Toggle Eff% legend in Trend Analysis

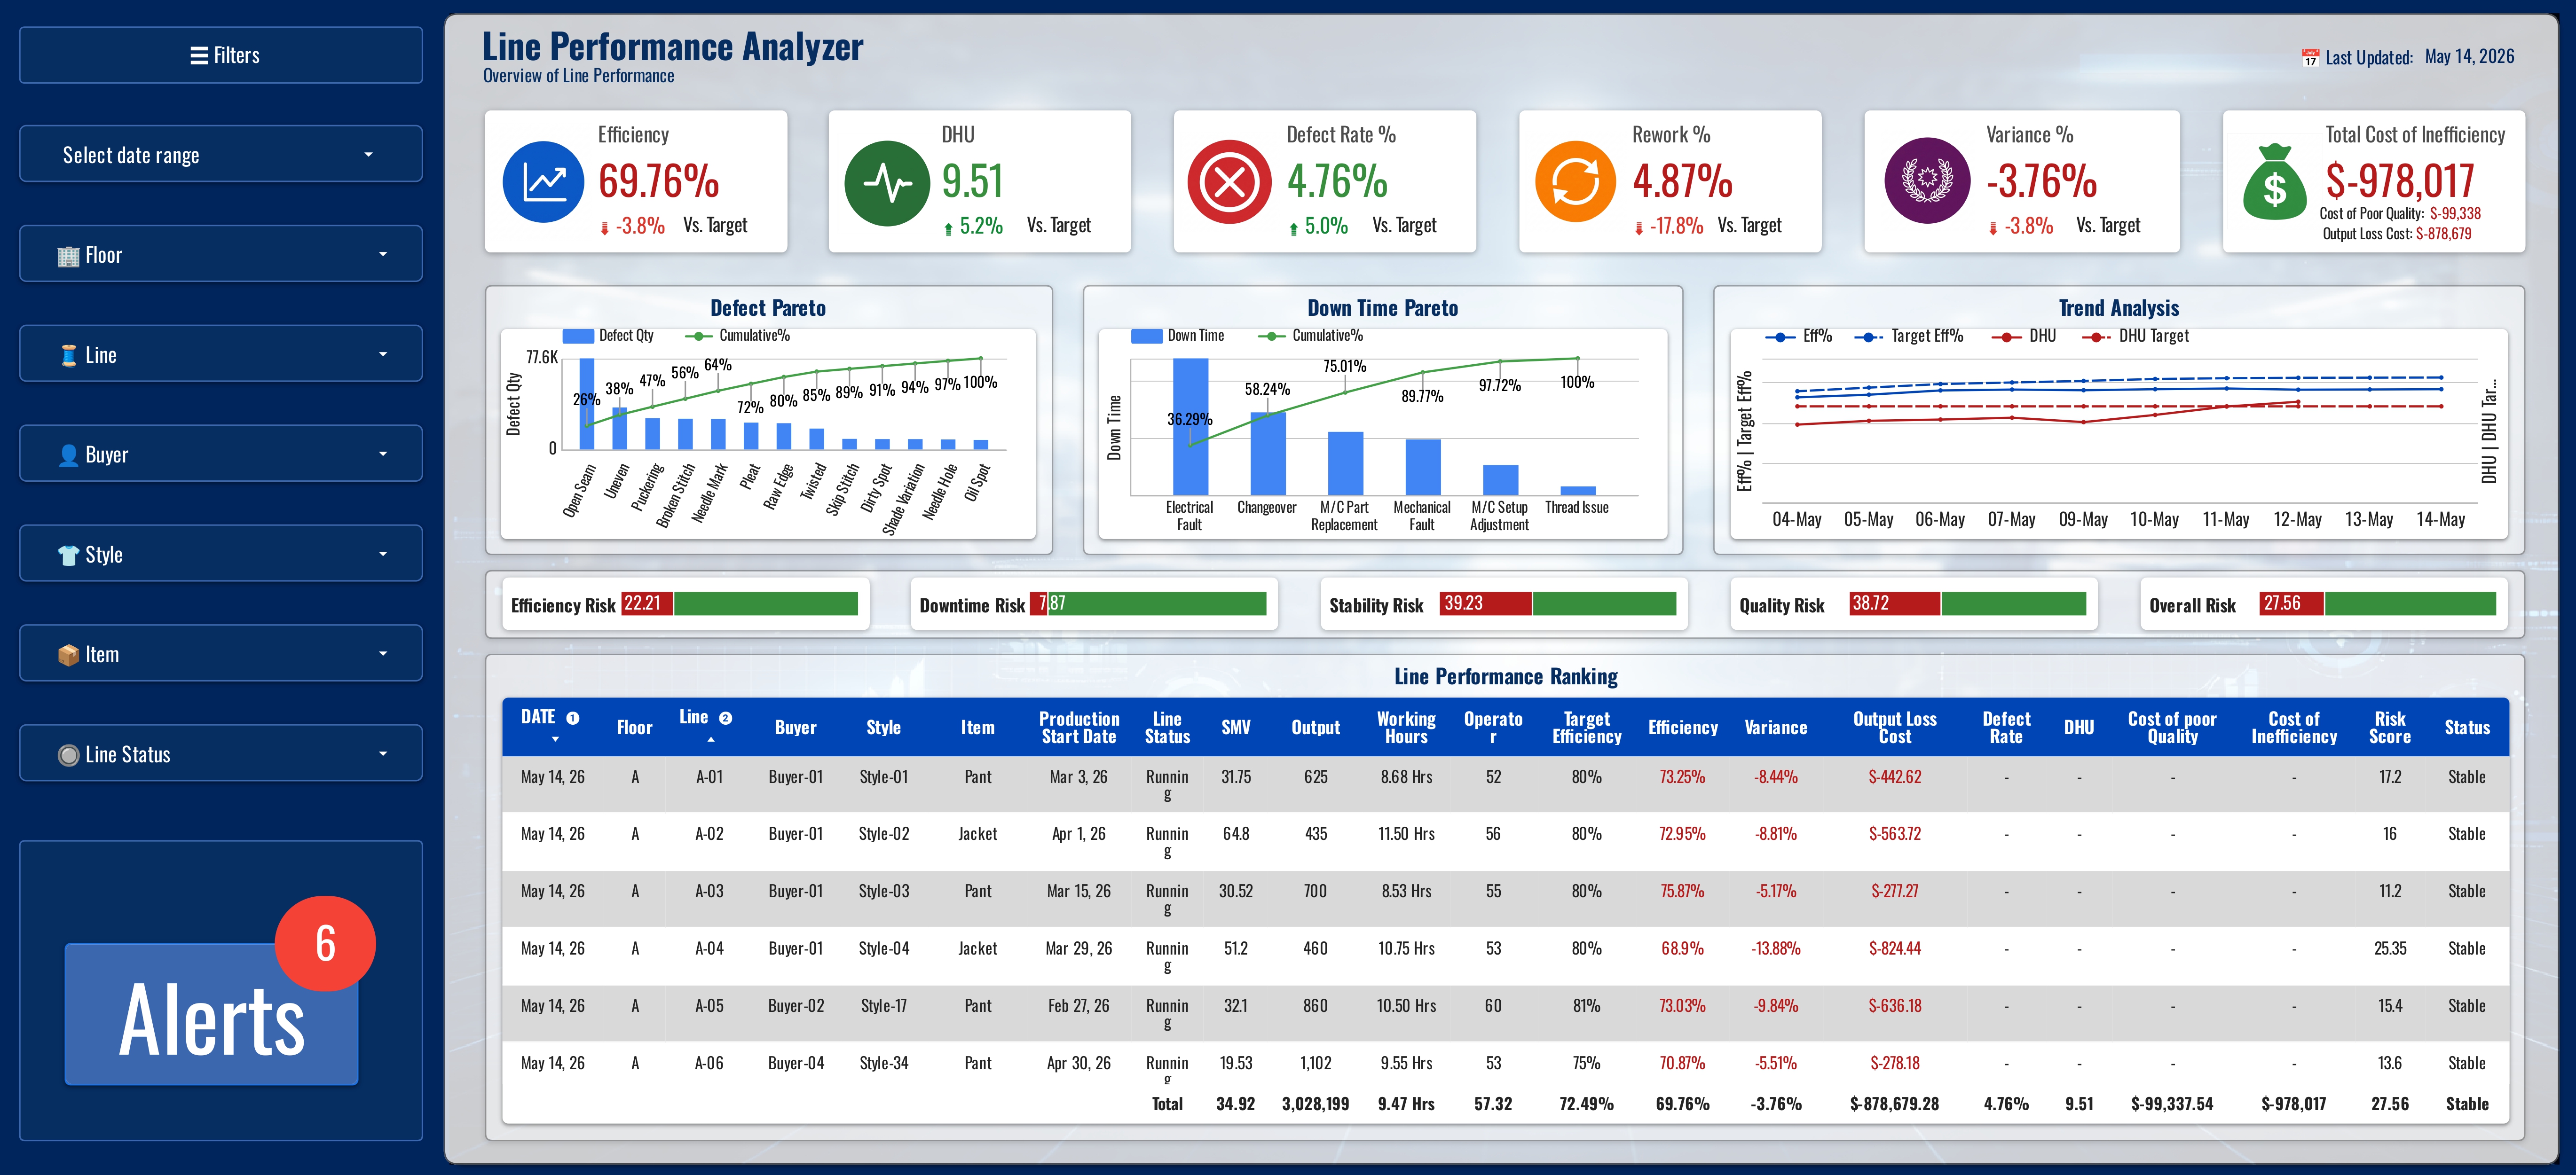(x=1799, y=337)
